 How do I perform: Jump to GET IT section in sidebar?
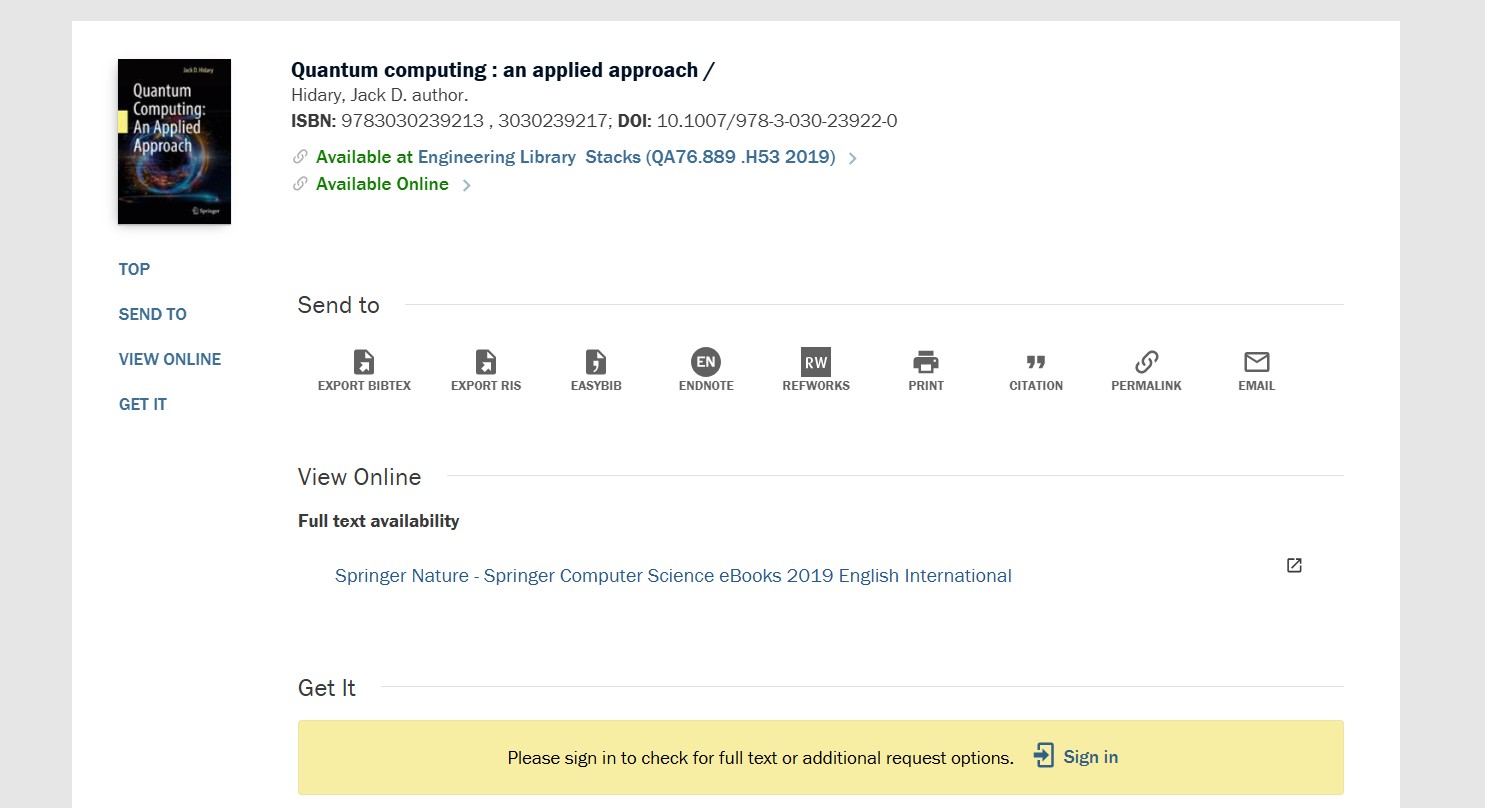pos(142,404)
